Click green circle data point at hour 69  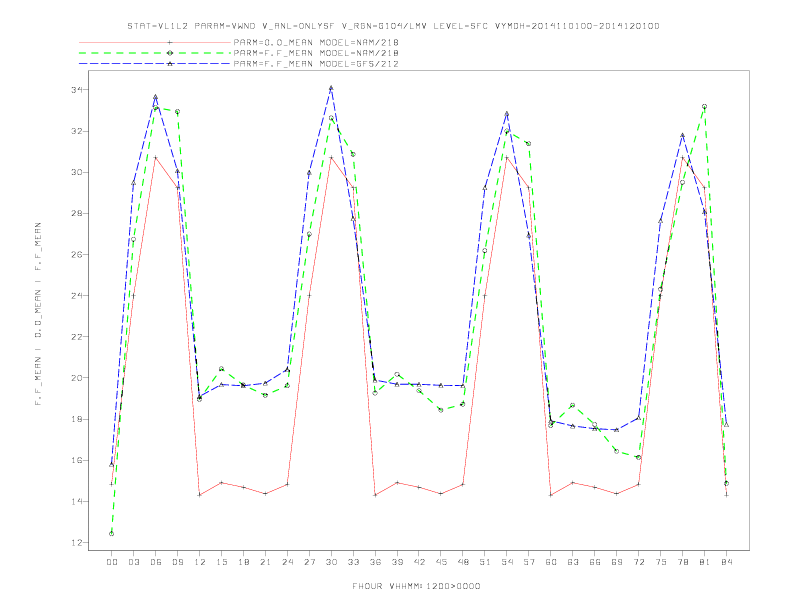(x=617, y=451)
